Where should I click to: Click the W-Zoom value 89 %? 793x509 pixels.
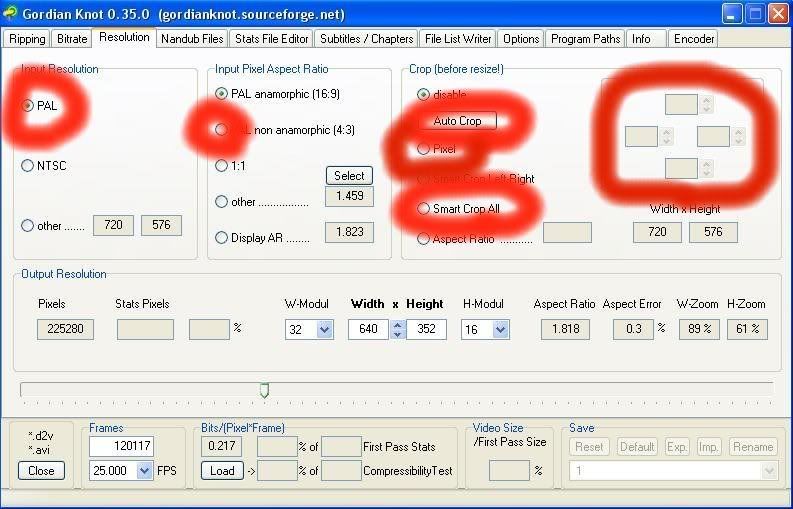pyautogui.click(x=699, y=329)
